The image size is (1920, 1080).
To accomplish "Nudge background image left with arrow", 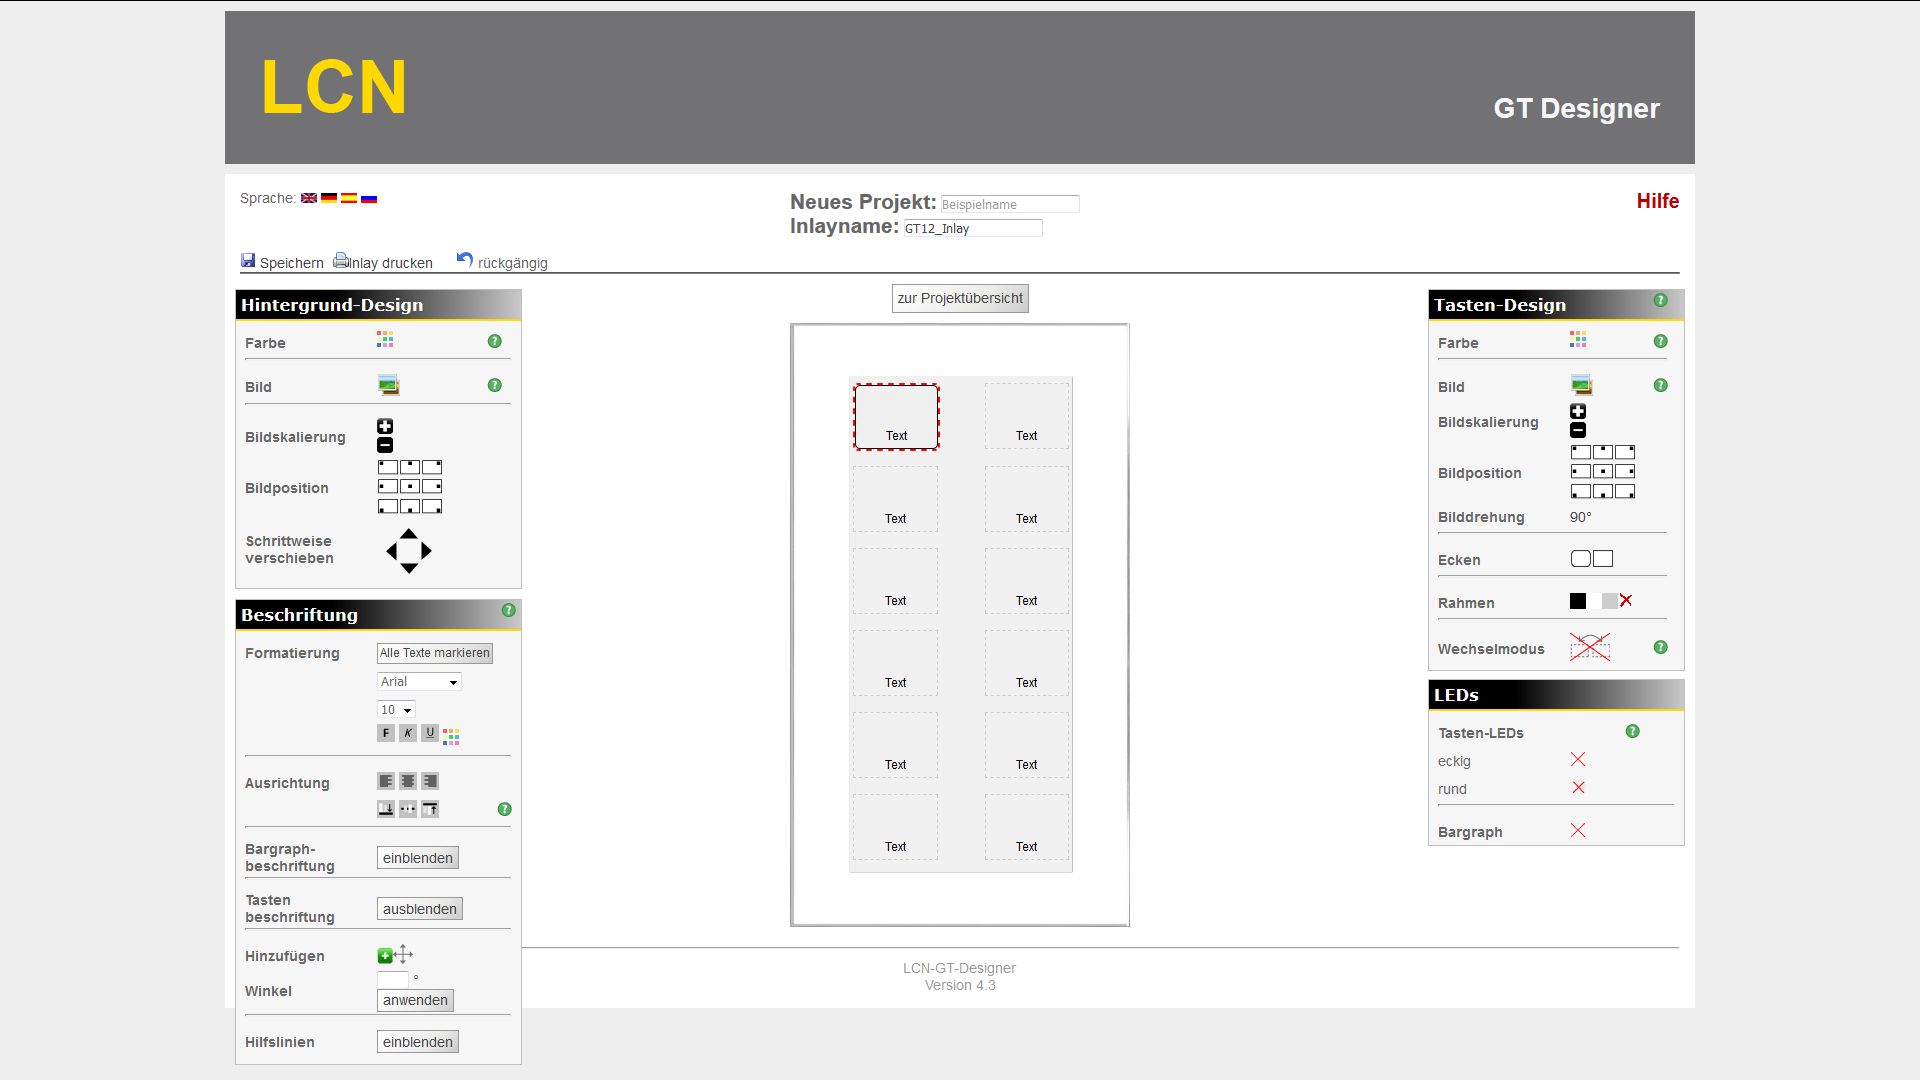I will click(391, 551).
